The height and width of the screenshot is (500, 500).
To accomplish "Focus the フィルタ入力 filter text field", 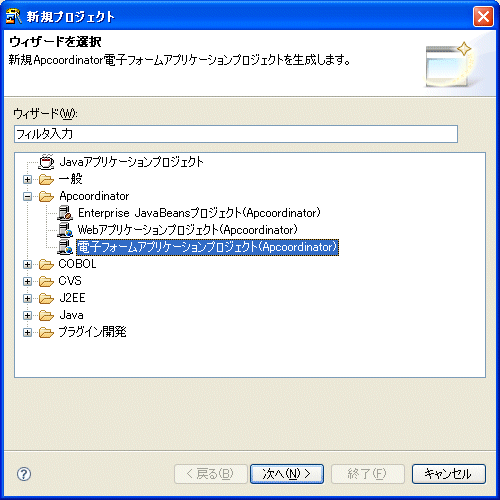I will coord(236,134).
